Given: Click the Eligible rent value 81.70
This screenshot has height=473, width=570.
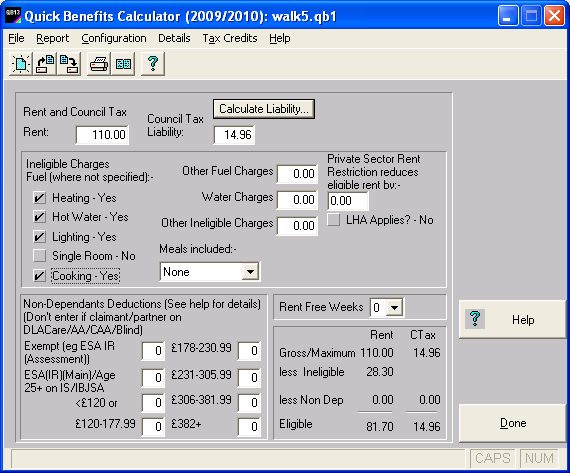Looking at the screenshot, I should pyautogui.click(x=380, y=426).
